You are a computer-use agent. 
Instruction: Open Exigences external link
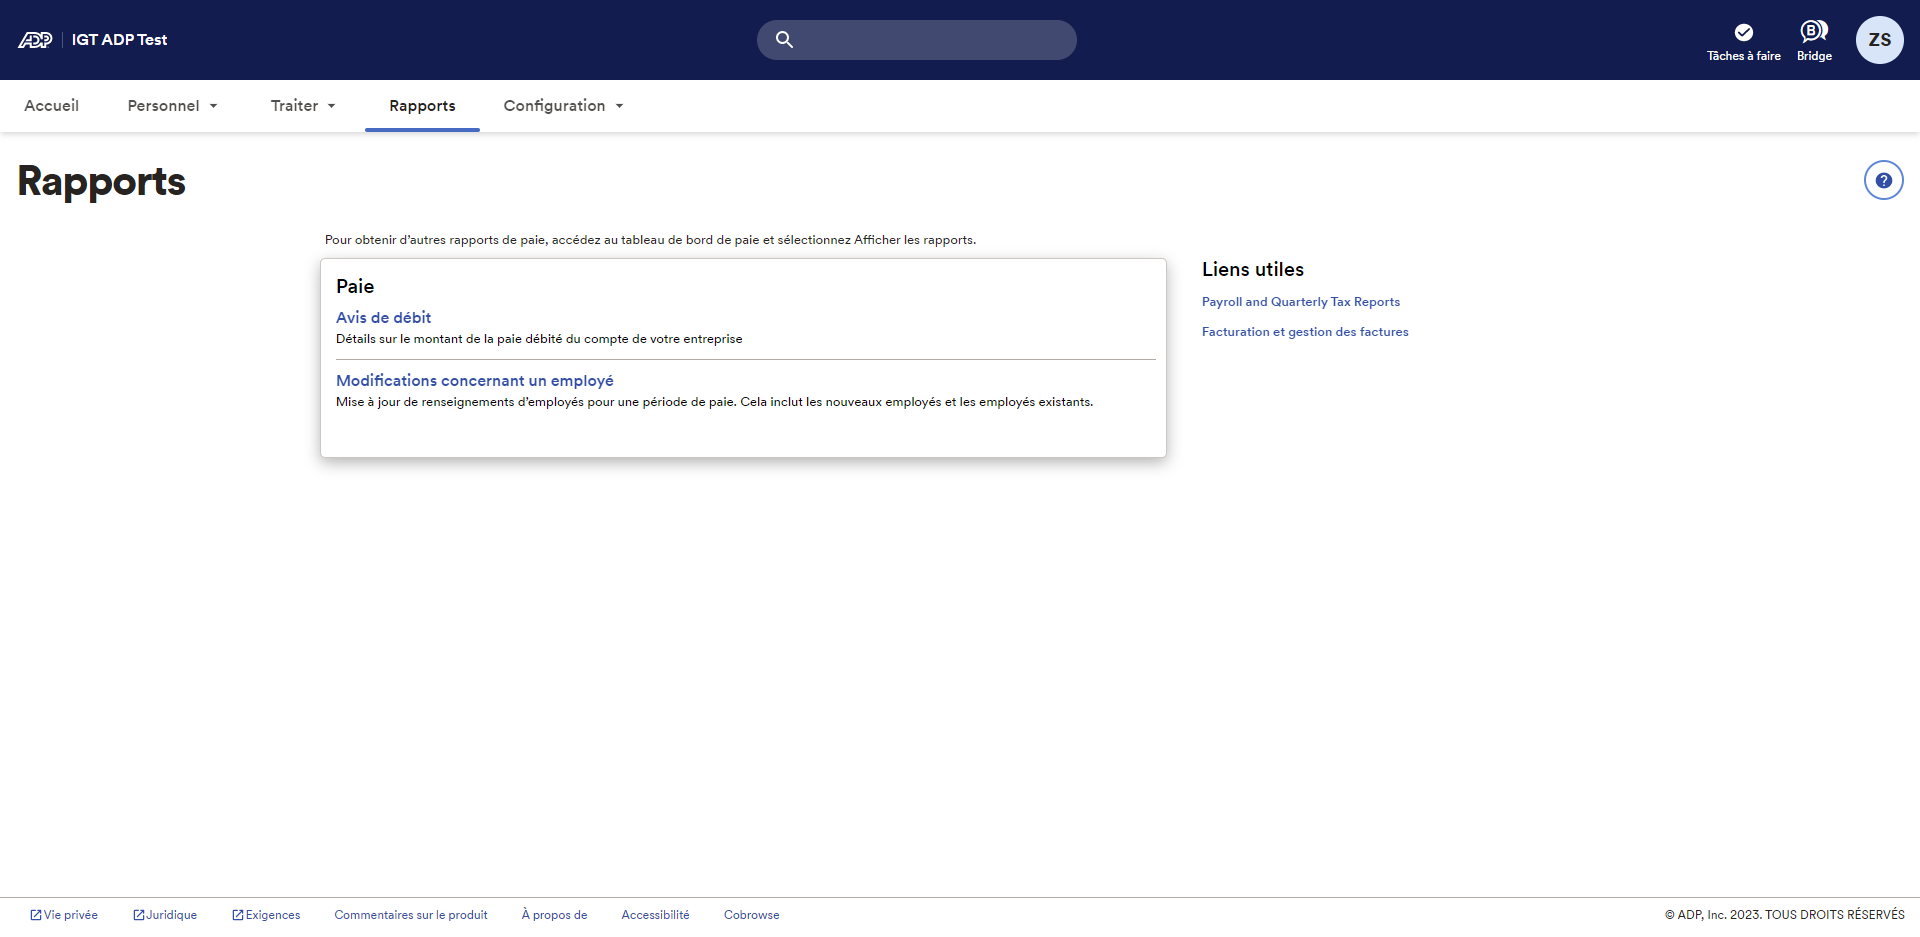tap(266, 915)
